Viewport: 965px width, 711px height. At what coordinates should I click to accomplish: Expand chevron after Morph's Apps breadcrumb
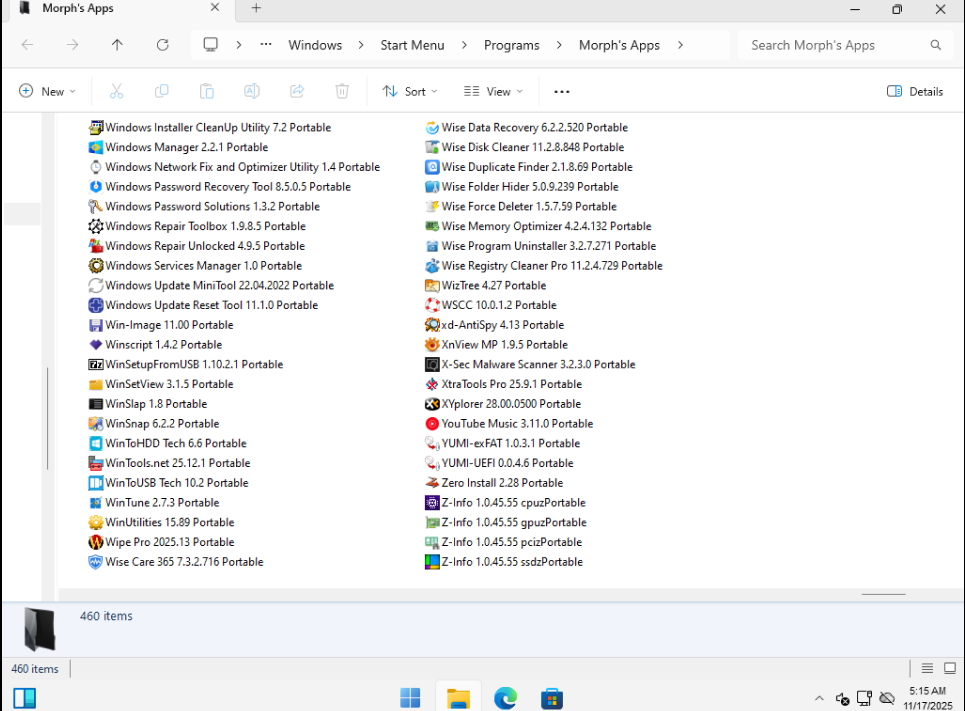(x=680, y=45)
